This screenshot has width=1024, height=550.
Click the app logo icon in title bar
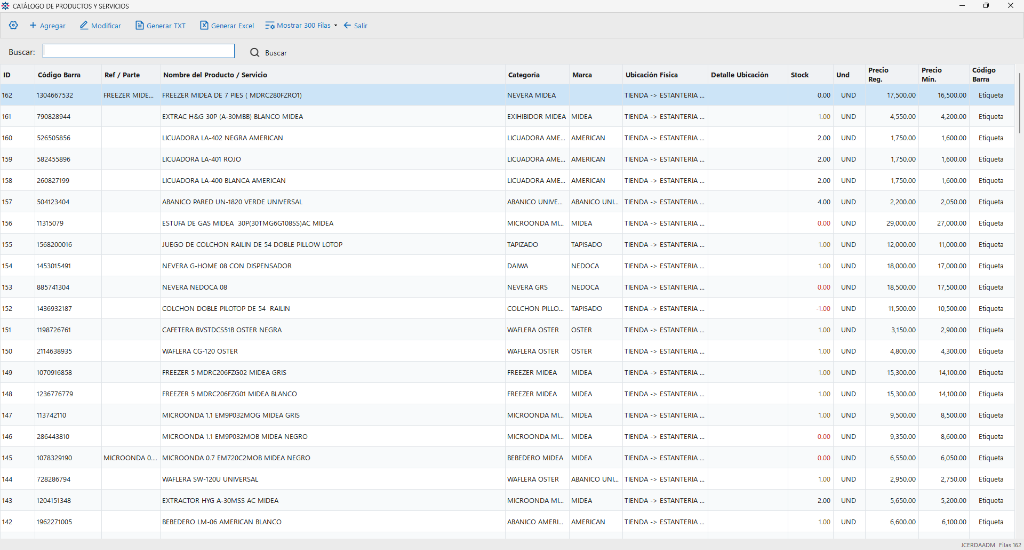pos(5,6)
